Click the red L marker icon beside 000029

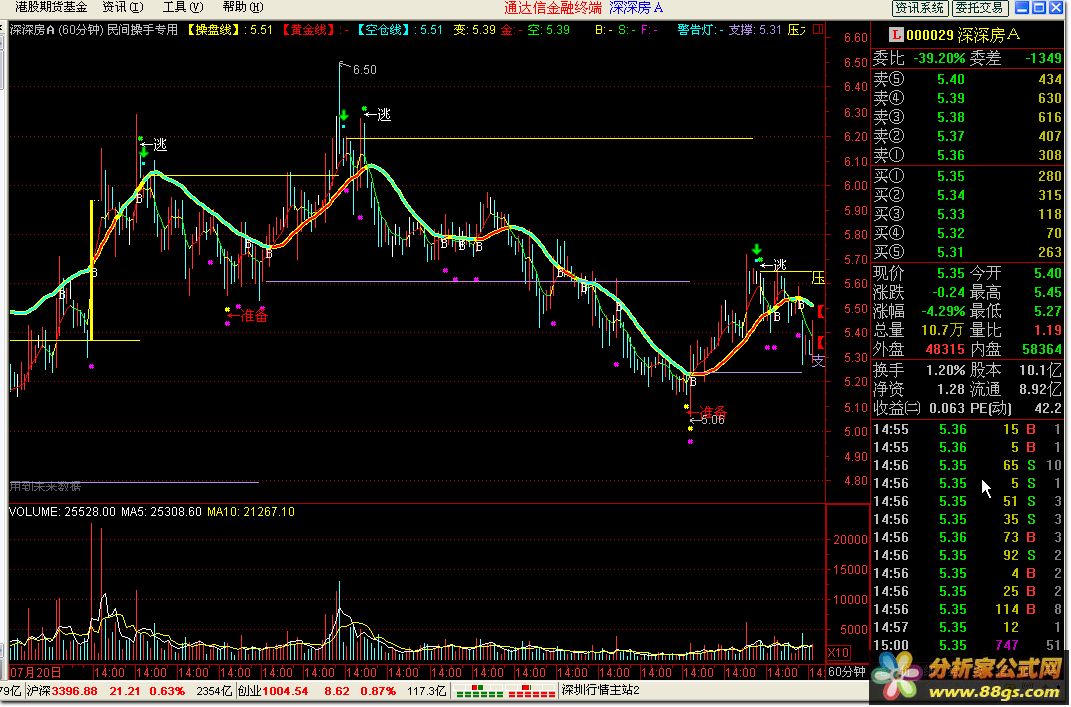pyautogui.click(x=896, y=35)
